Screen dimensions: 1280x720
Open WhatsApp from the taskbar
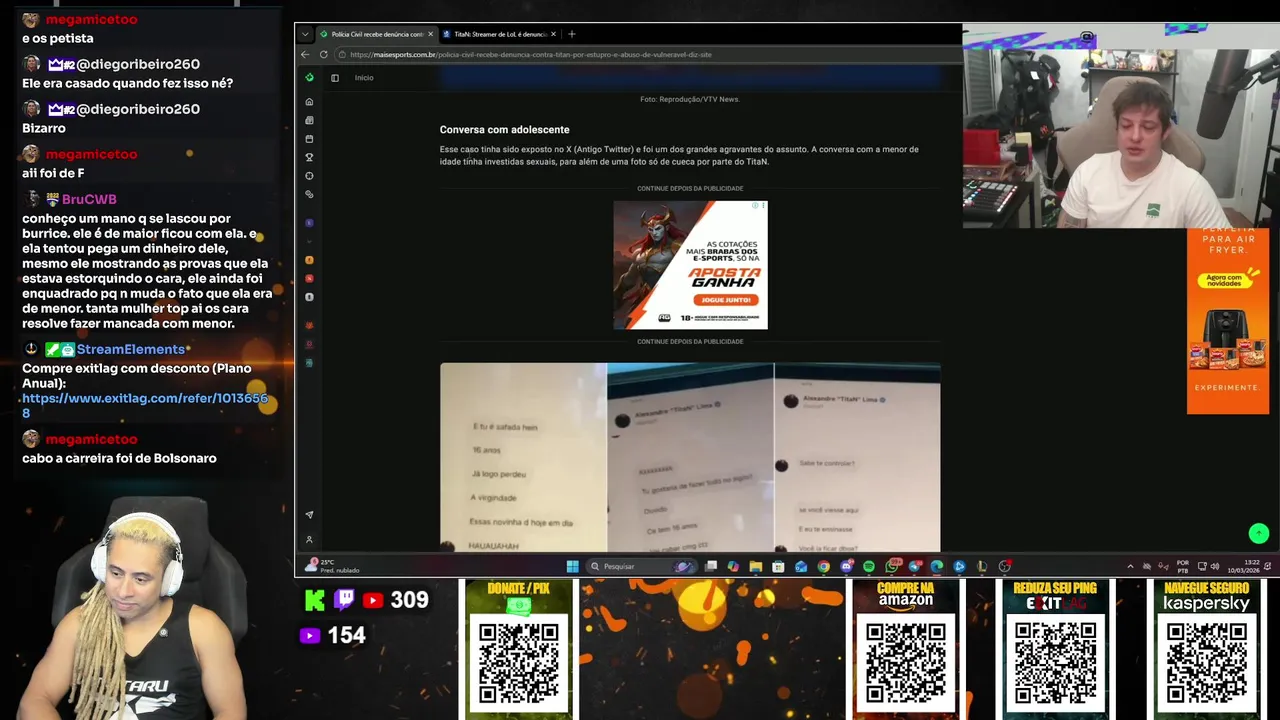click(891, 566)
